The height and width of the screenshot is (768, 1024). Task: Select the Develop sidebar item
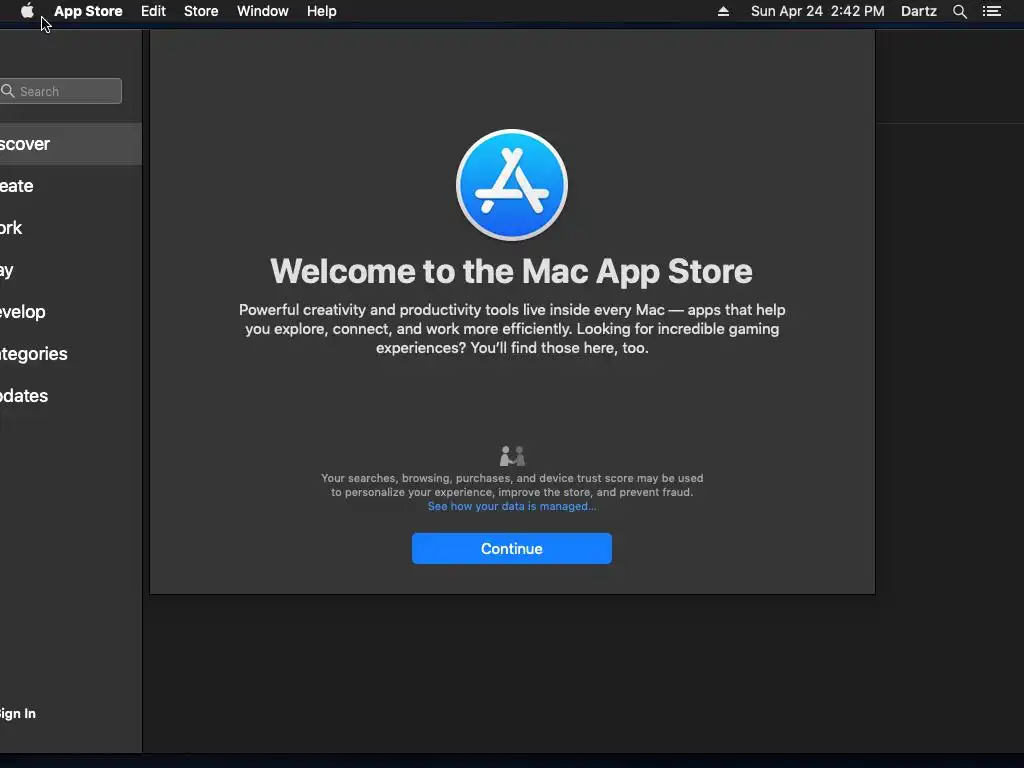click(x=71, y=312)
